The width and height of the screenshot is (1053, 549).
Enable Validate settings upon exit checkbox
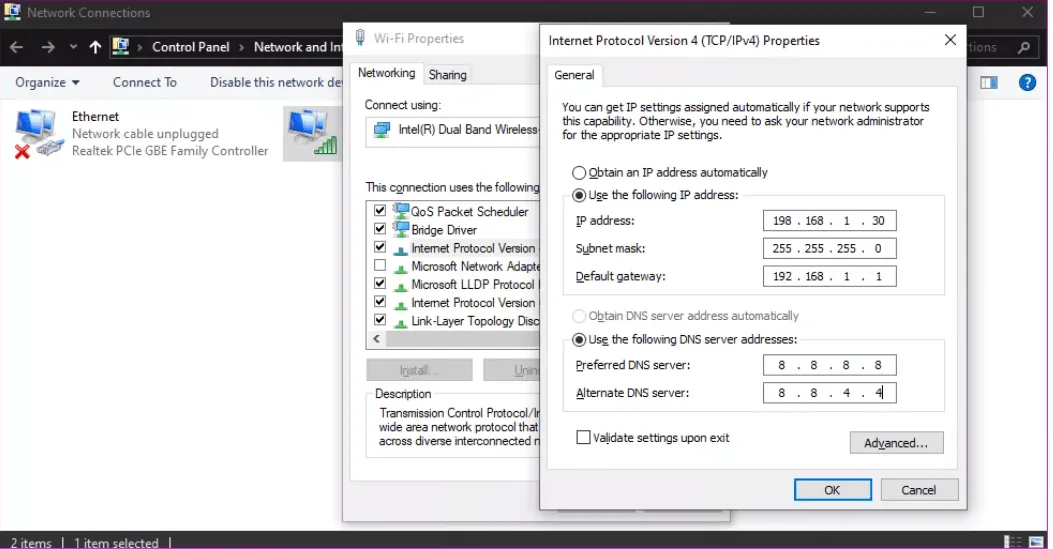583,438
